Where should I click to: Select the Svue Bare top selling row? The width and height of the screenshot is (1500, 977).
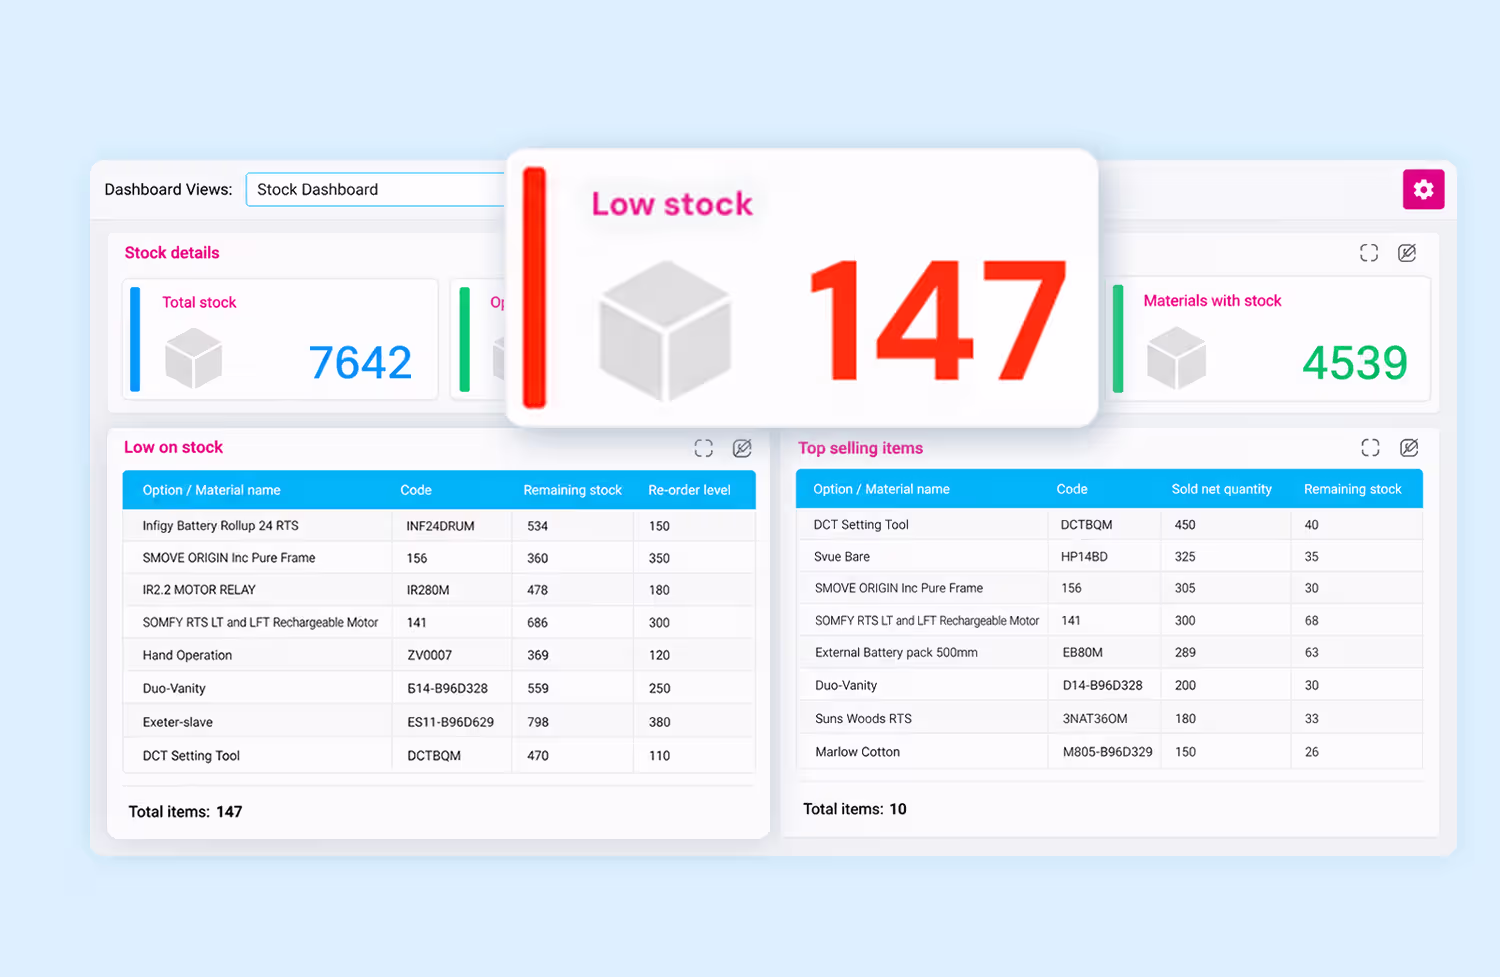click(x=1109, y=556)
